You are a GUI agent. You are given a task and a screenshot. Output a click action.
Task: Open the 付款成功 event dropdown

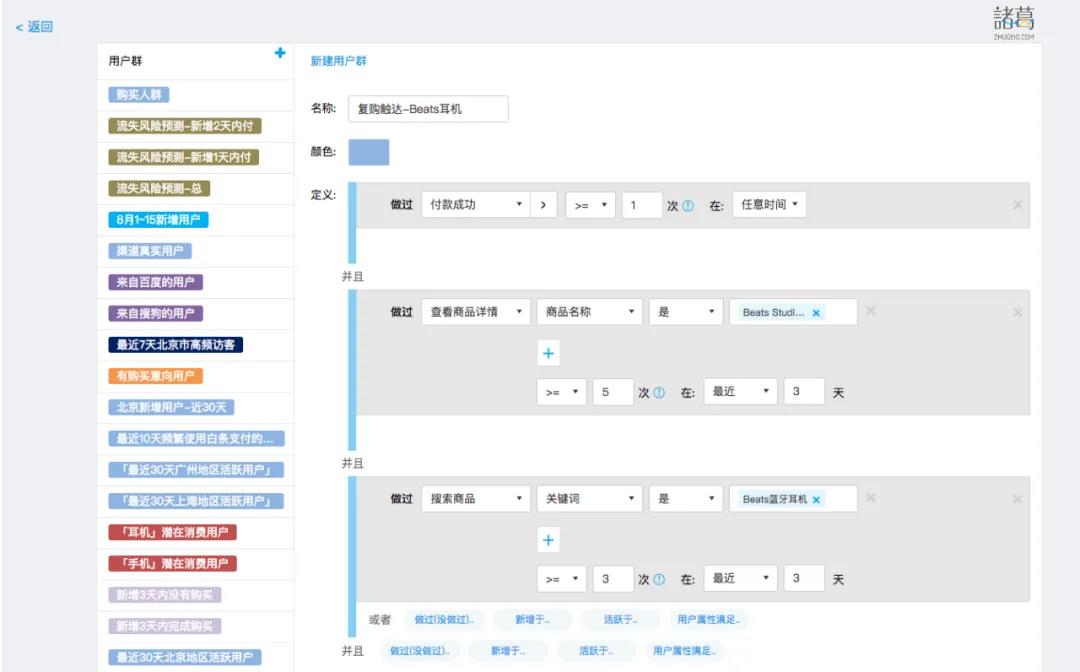[x=475, y=205]
